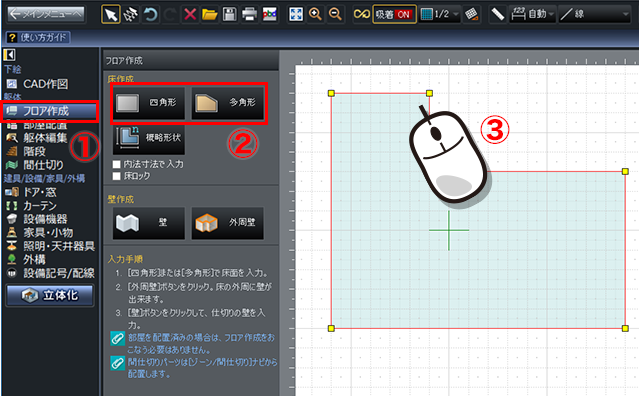640x396 pixels.
Task: Return via メインメニューへ button
Action: click(46, 14)
